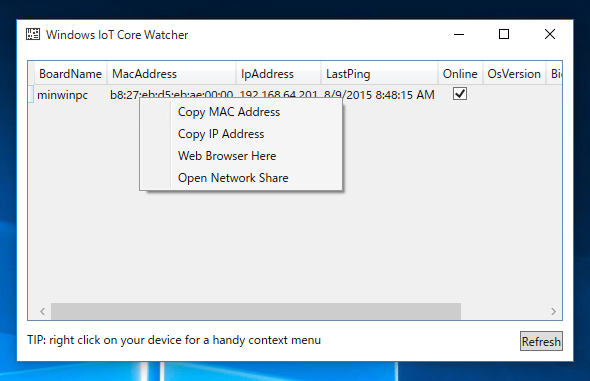Click the Windows IoT Core Watcher title icon
The height and width of the screenshot is (381, 590).
[x=33, y=34]
